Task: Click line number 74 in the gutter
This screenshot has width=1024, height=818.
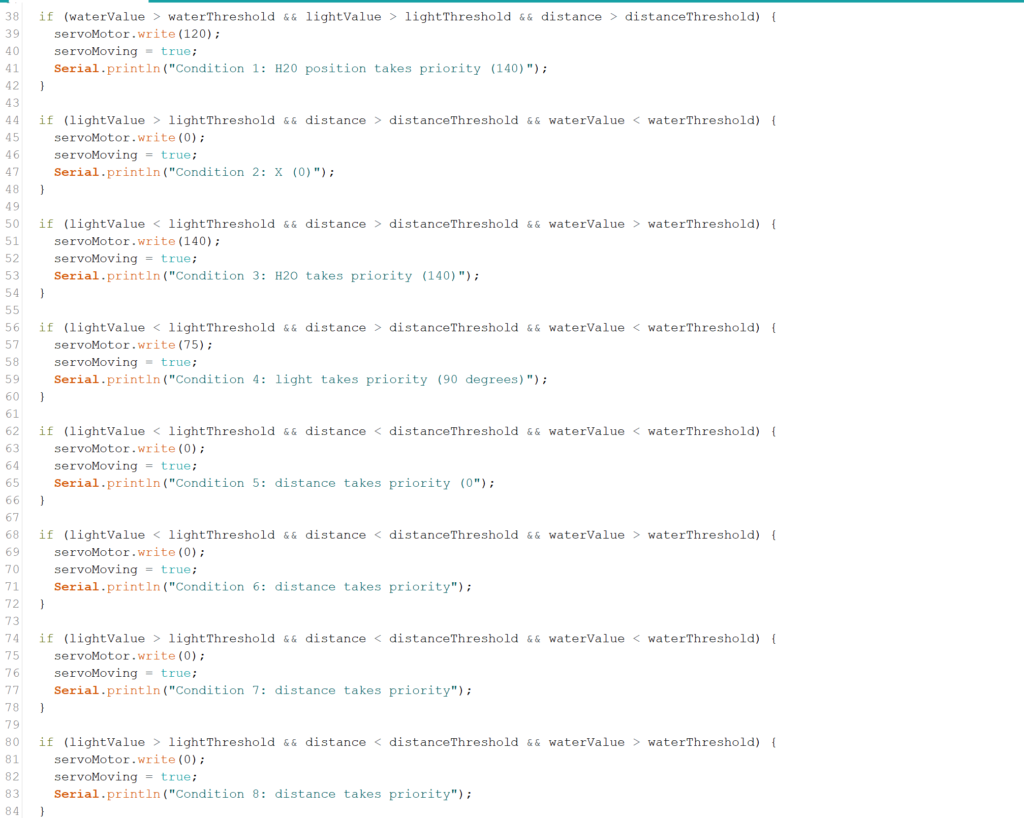Action: pos(12,639)
